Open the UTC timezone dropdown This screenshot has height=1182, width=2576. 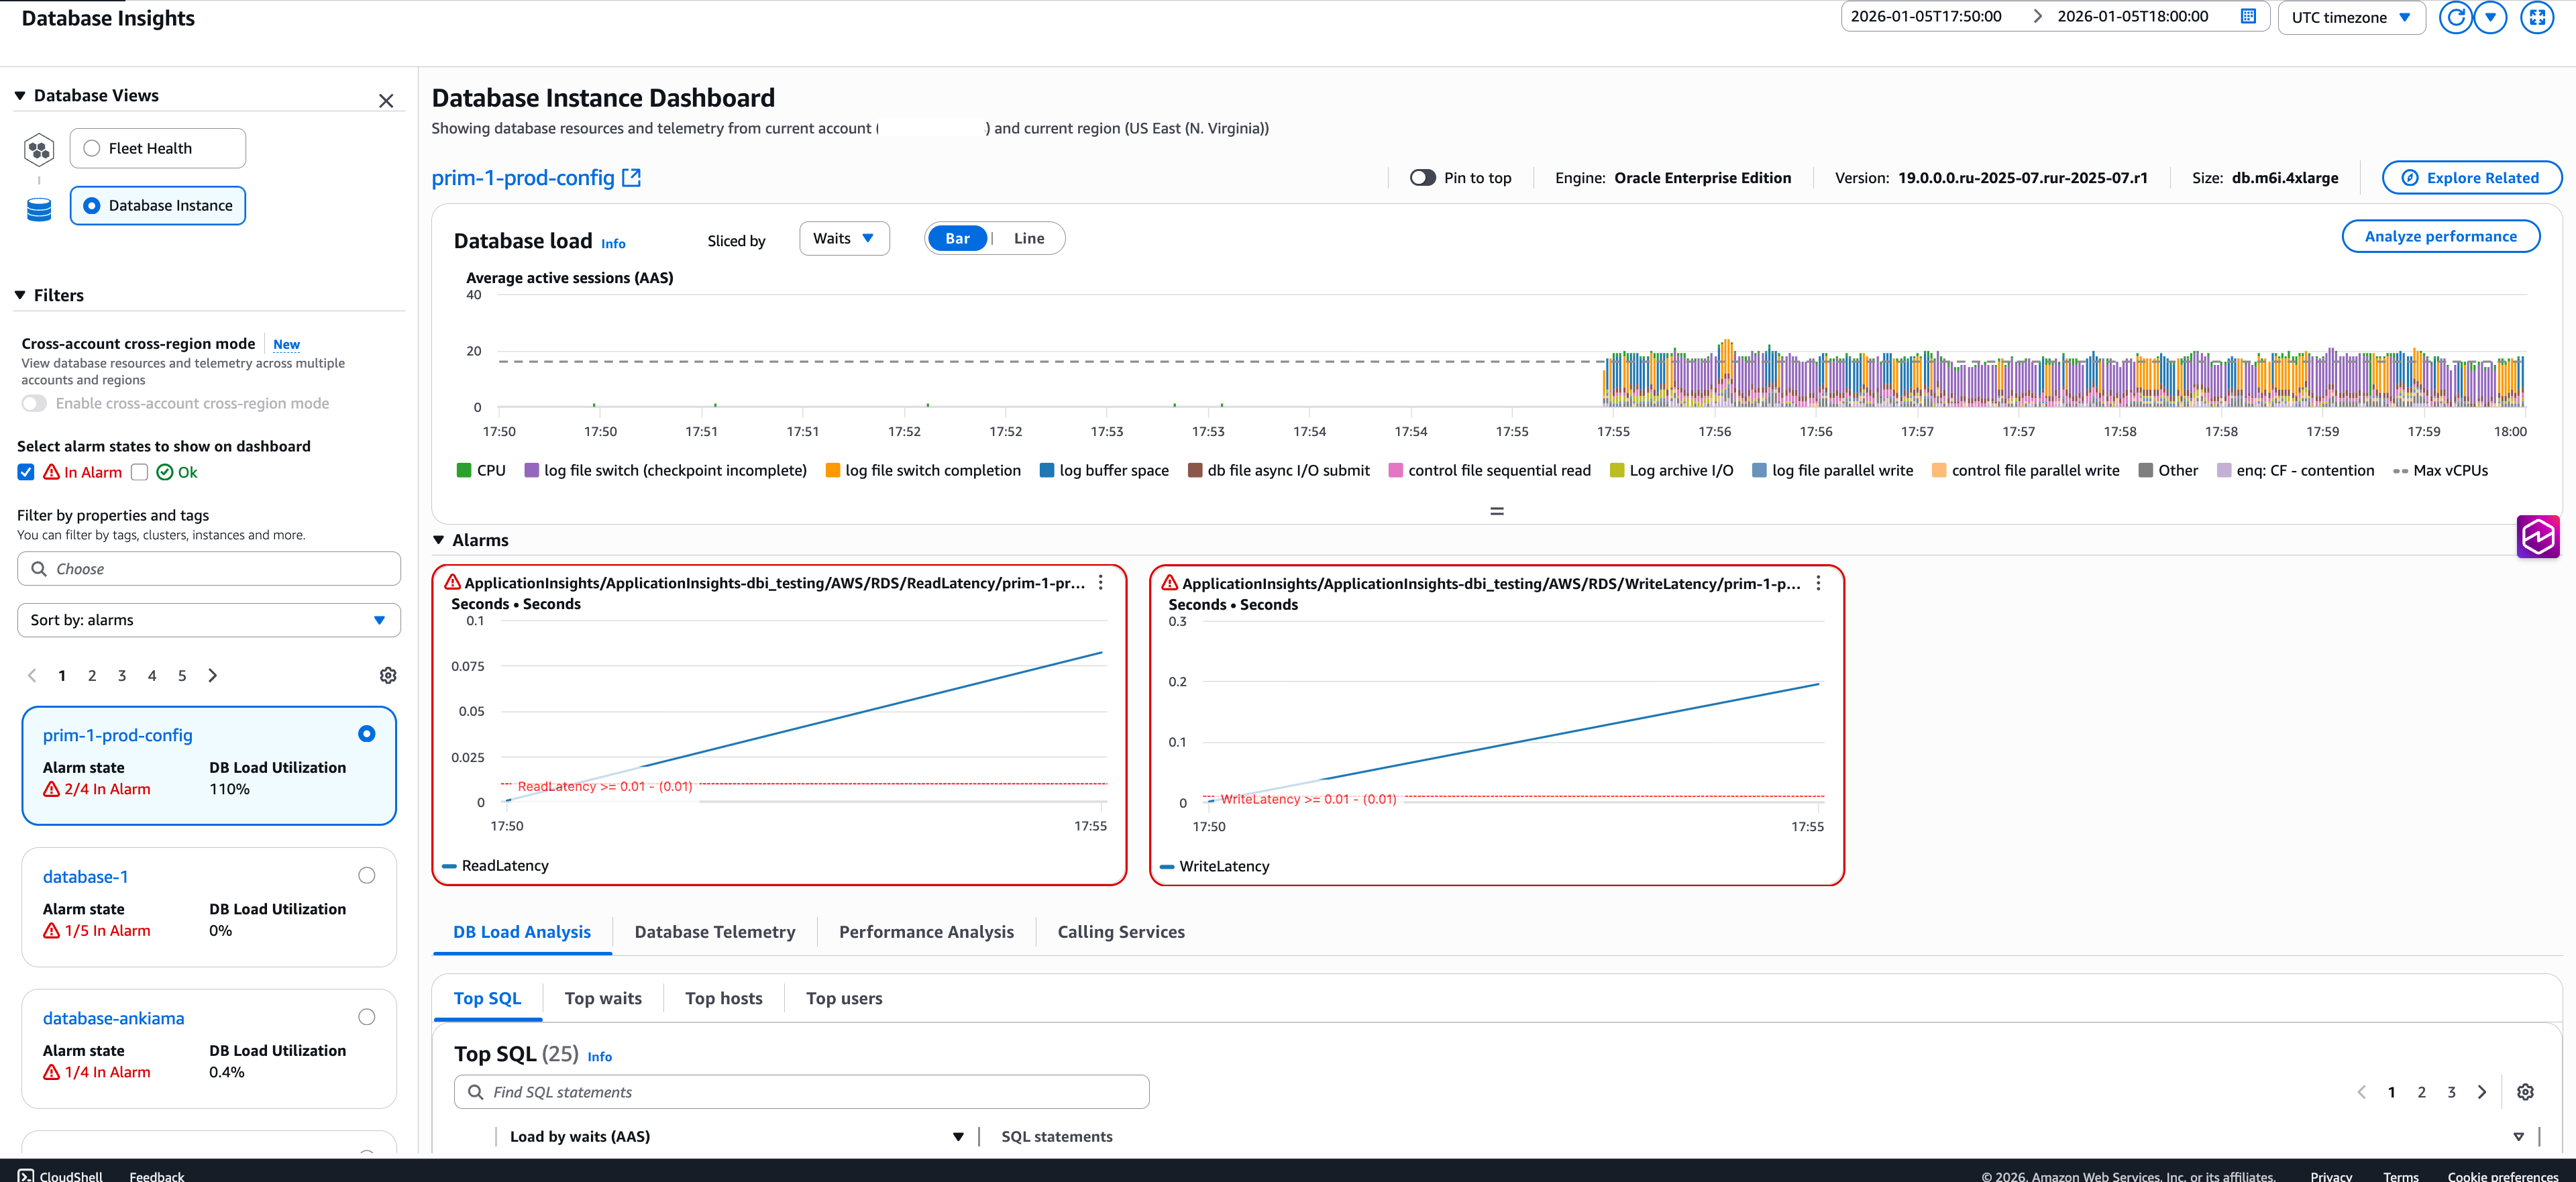2351,17
